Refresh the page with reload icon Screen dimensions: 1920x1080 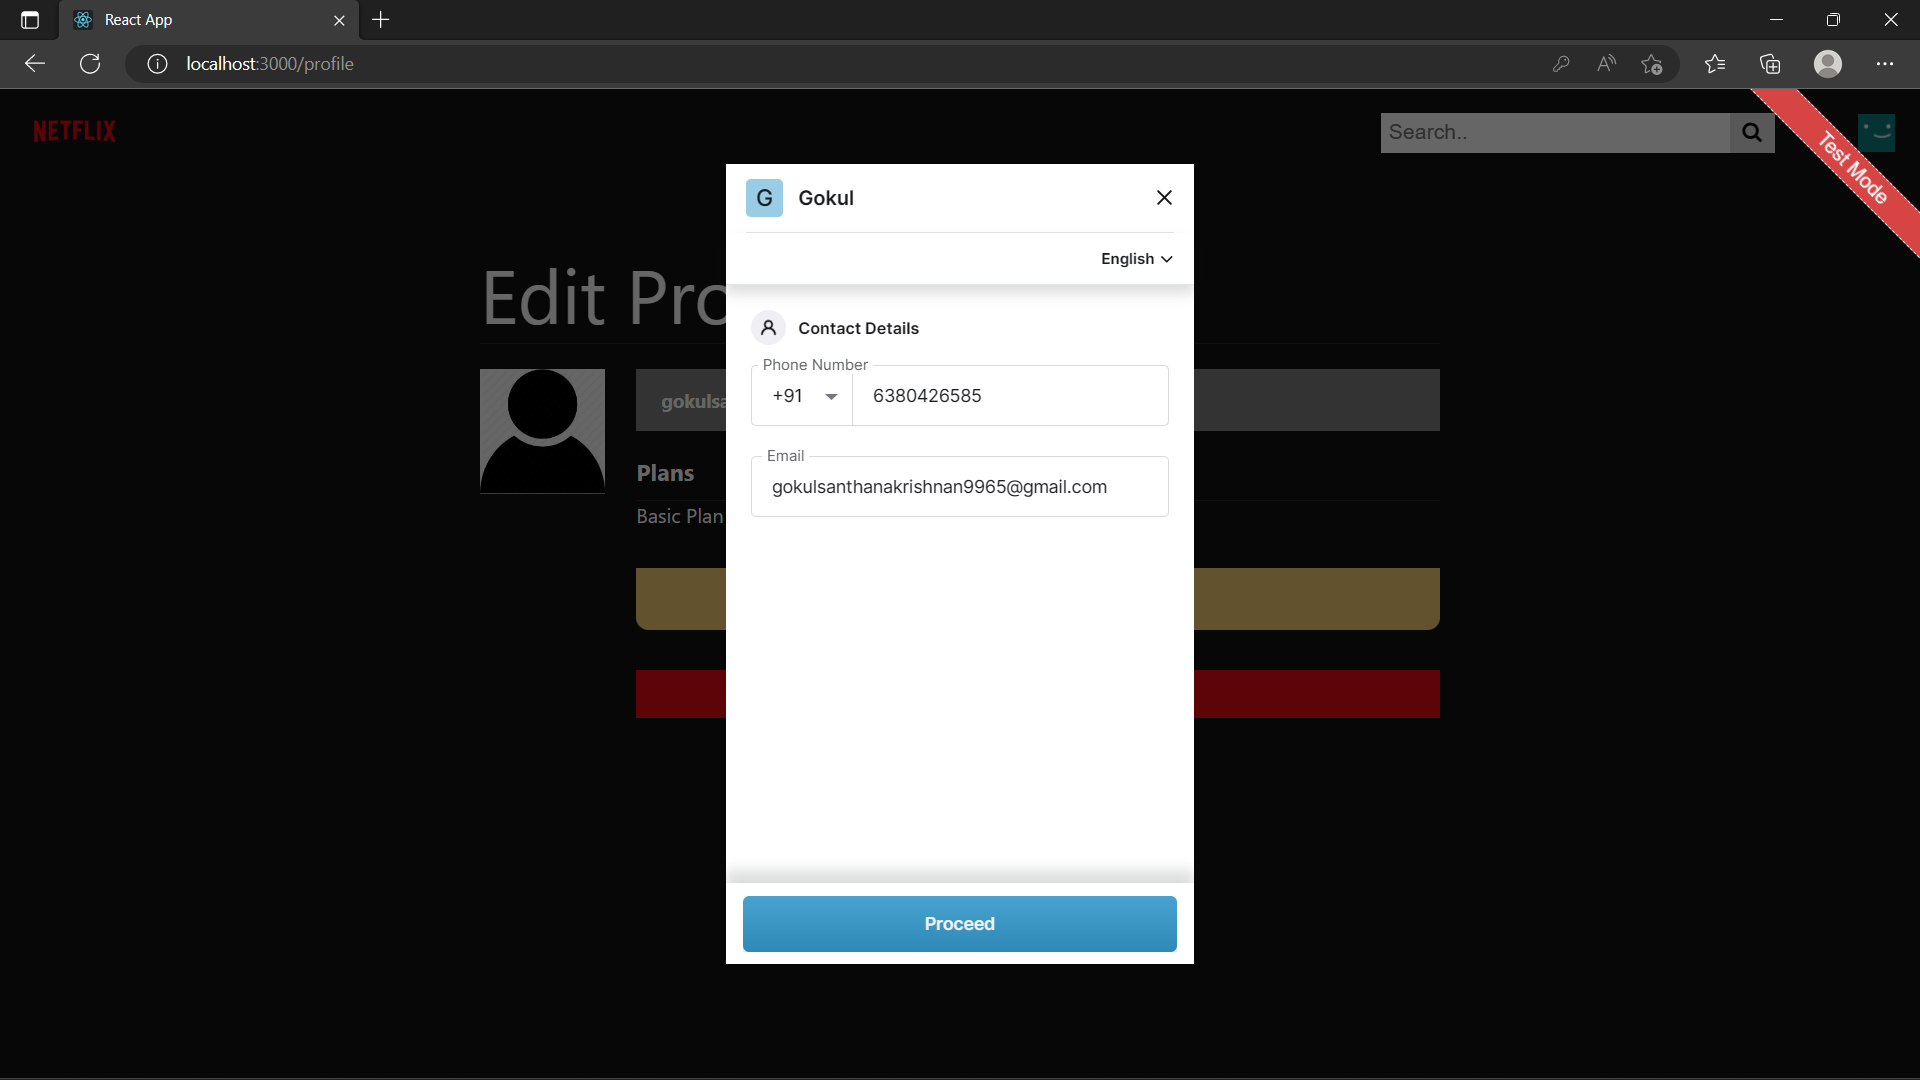(x=90, y=64)
